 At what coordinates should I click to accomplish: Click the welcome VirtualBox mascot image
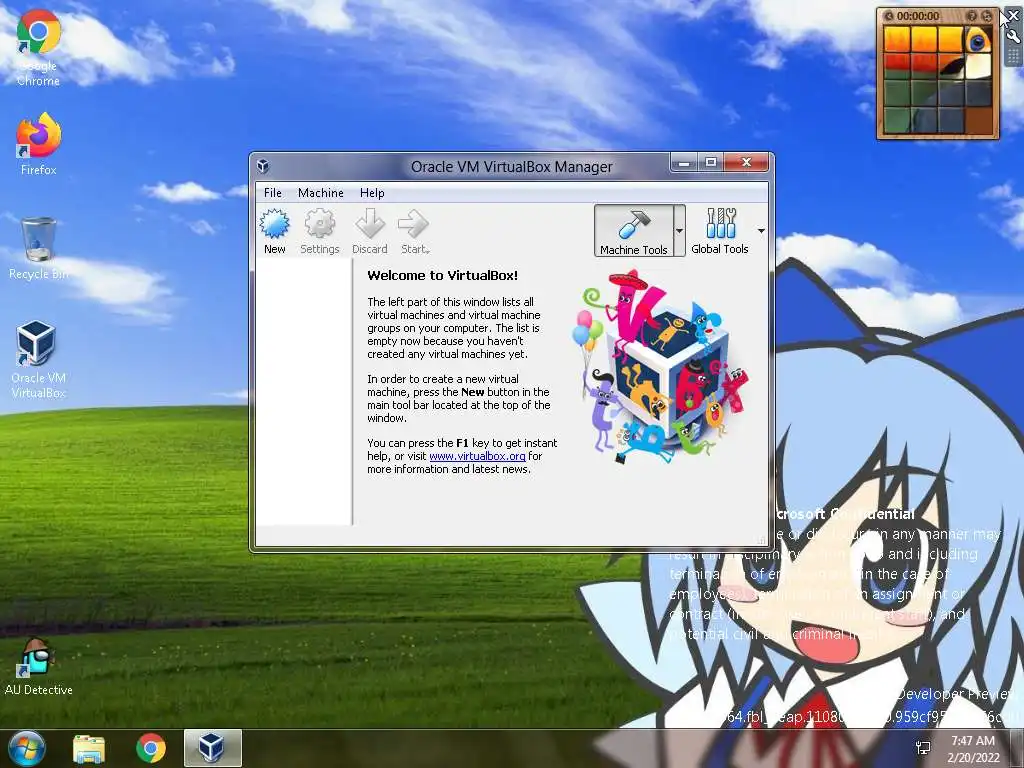[660, 367]
